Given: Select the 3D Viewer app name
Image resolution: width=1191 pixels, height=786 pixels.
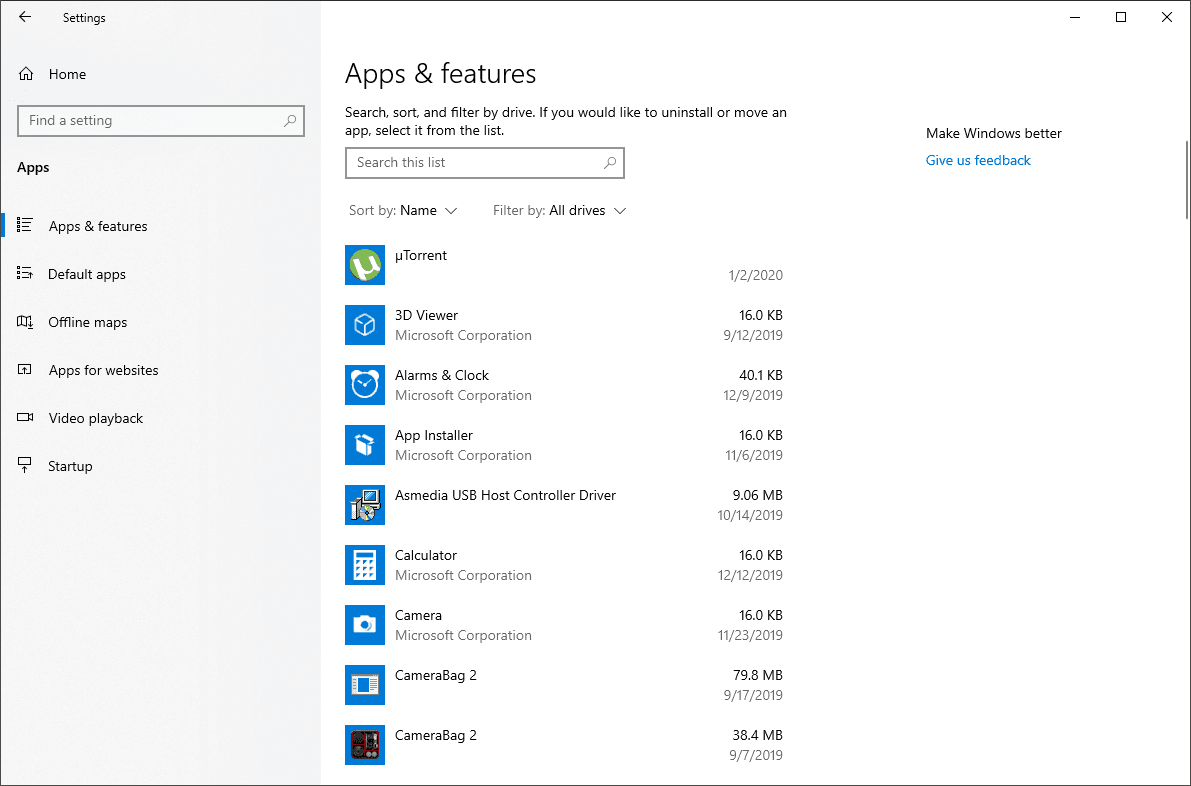Looking at the screenshot, I should (x=426, y=315).
